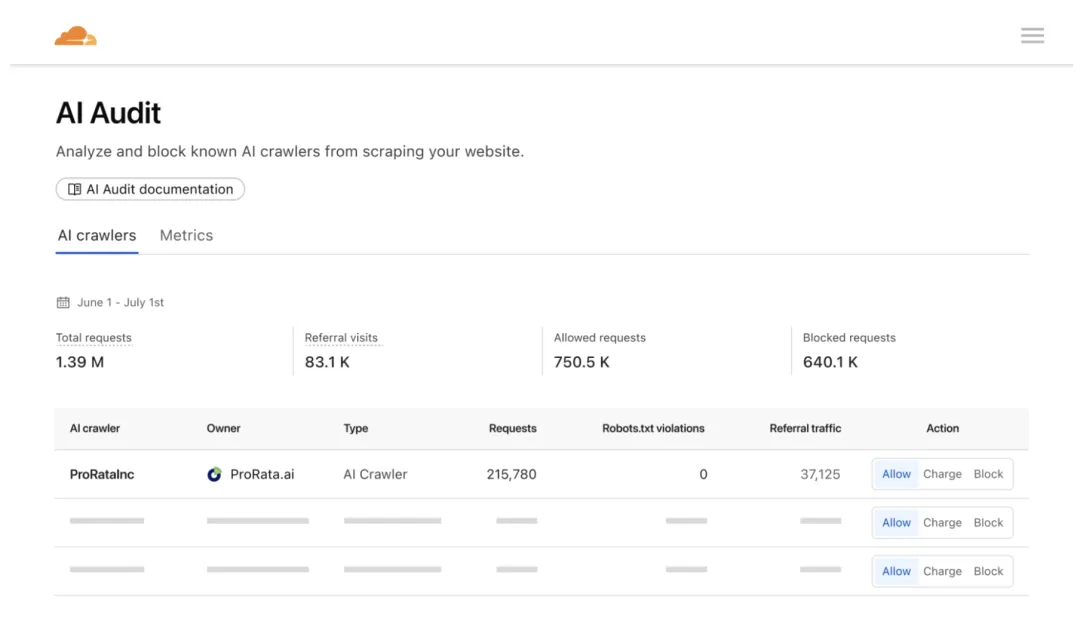
Task: Select the AI crawlers tab
Action: click(97, 235)
